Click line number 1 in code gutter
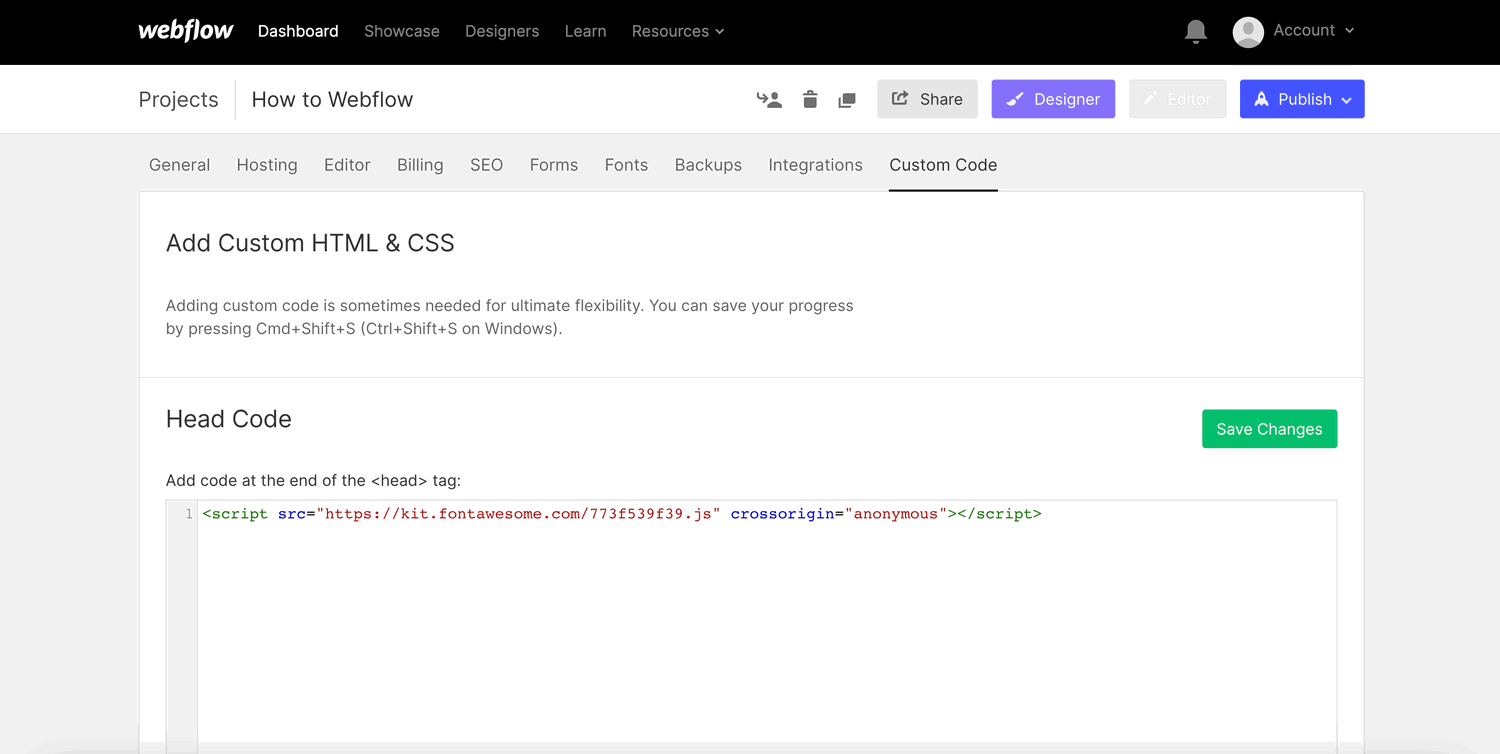 click(188, 514)
